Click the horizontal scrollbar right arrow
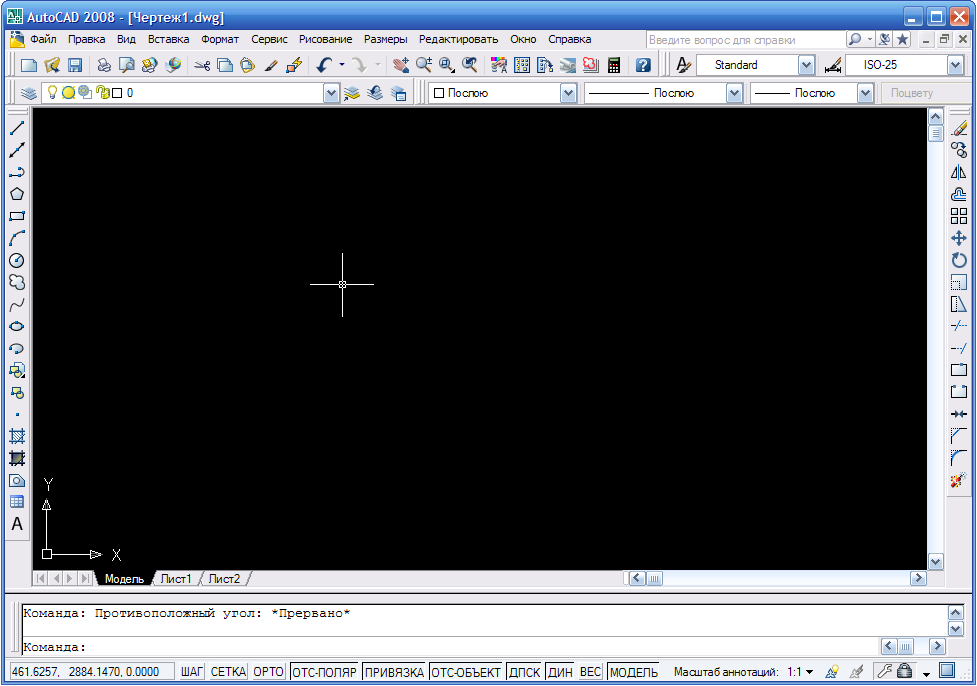 [918, 578]
